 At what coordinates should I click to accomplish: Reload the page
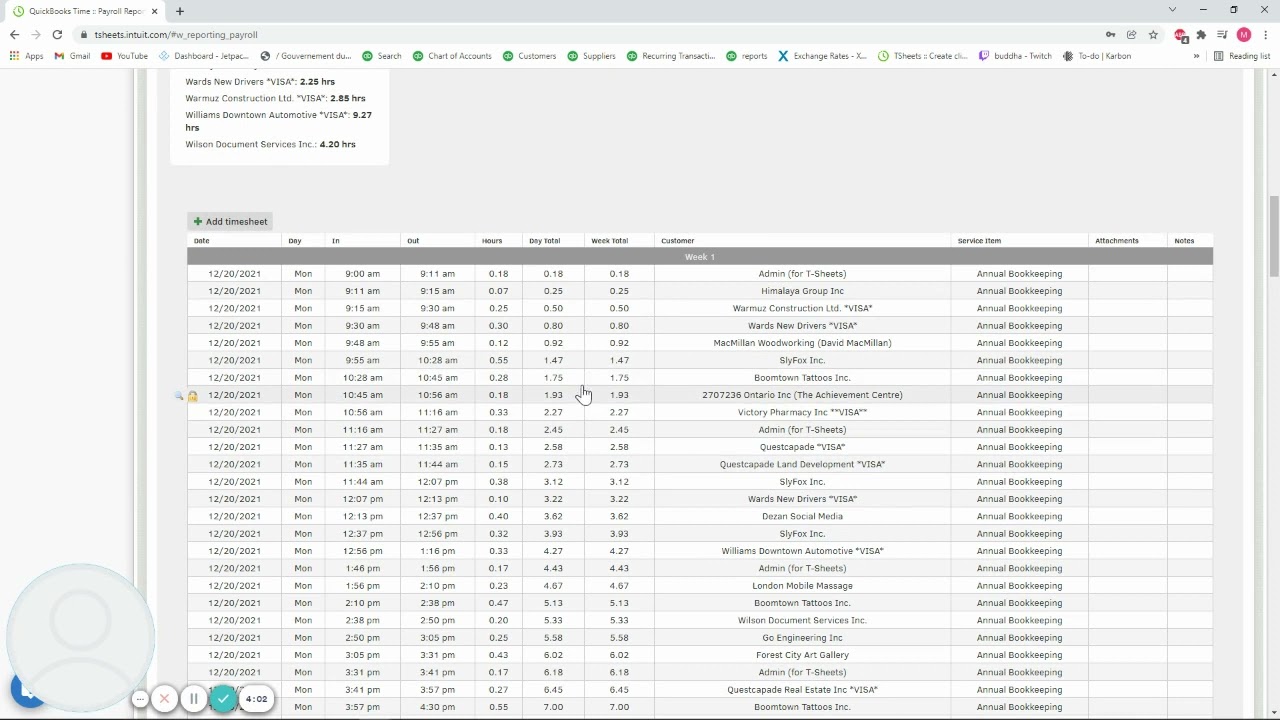(x=57, y=34)
